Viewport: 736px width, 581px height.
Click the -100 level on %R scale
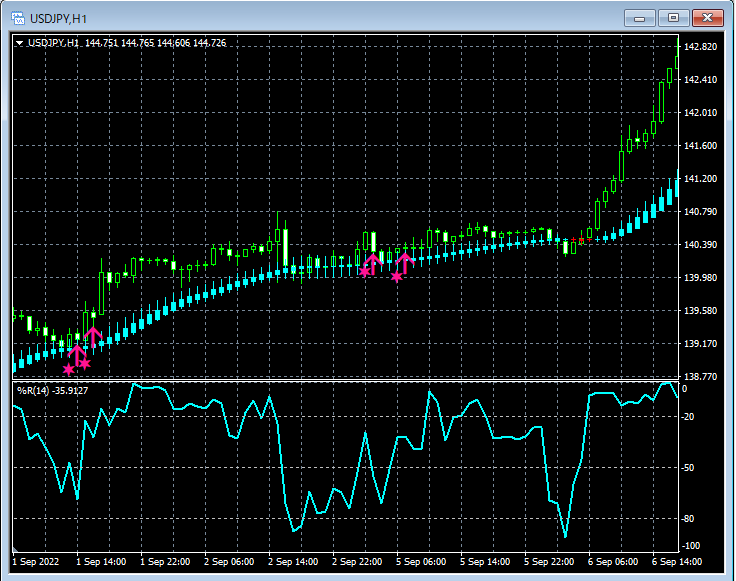tap(690, 546)
